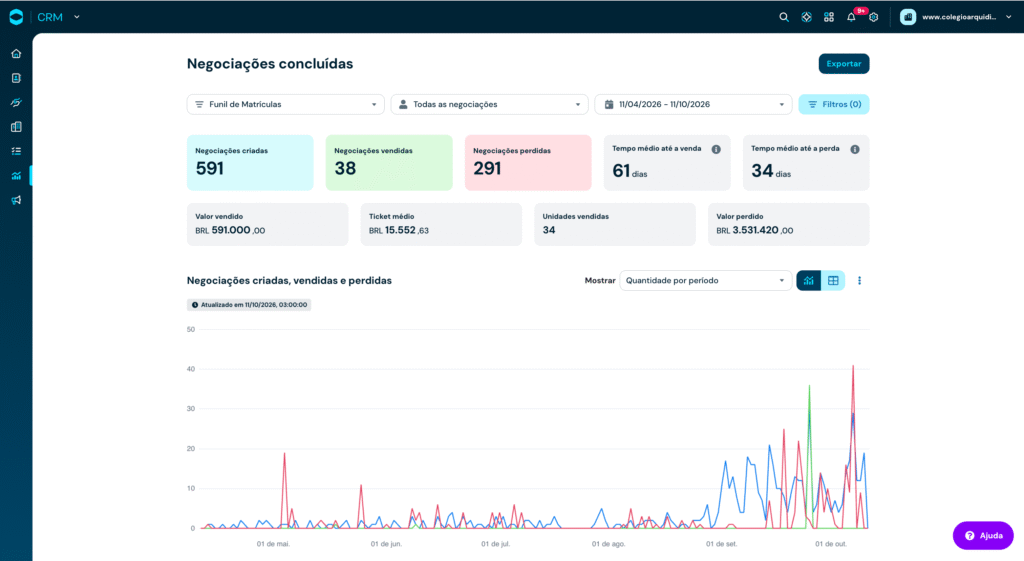Open the CRM module switcher chevron
Viewport: 1024px width, 561px height.
tap(77, 17)
